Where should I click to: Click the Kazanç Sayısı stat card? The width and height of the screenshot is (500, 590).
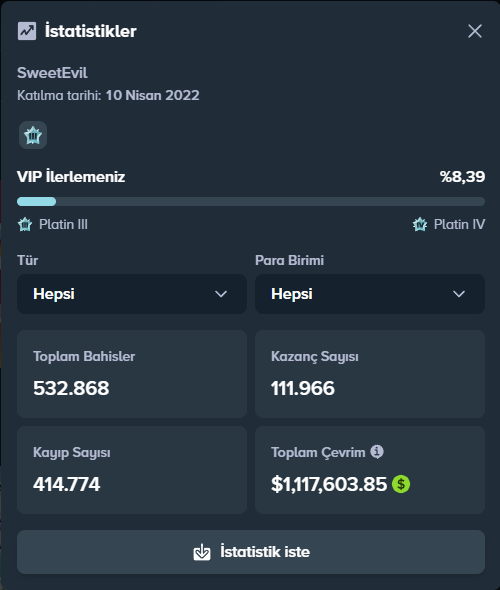[370, 374]
